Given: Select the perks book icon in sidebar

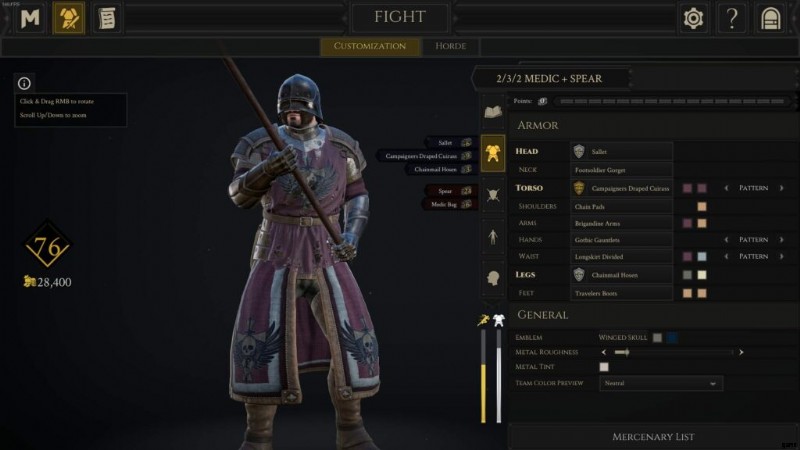Looking at the screenshot, I should click(493, 111).
